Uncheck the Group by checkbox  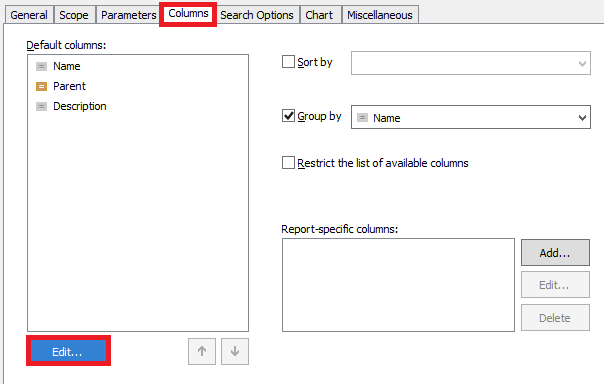(288, 116)
